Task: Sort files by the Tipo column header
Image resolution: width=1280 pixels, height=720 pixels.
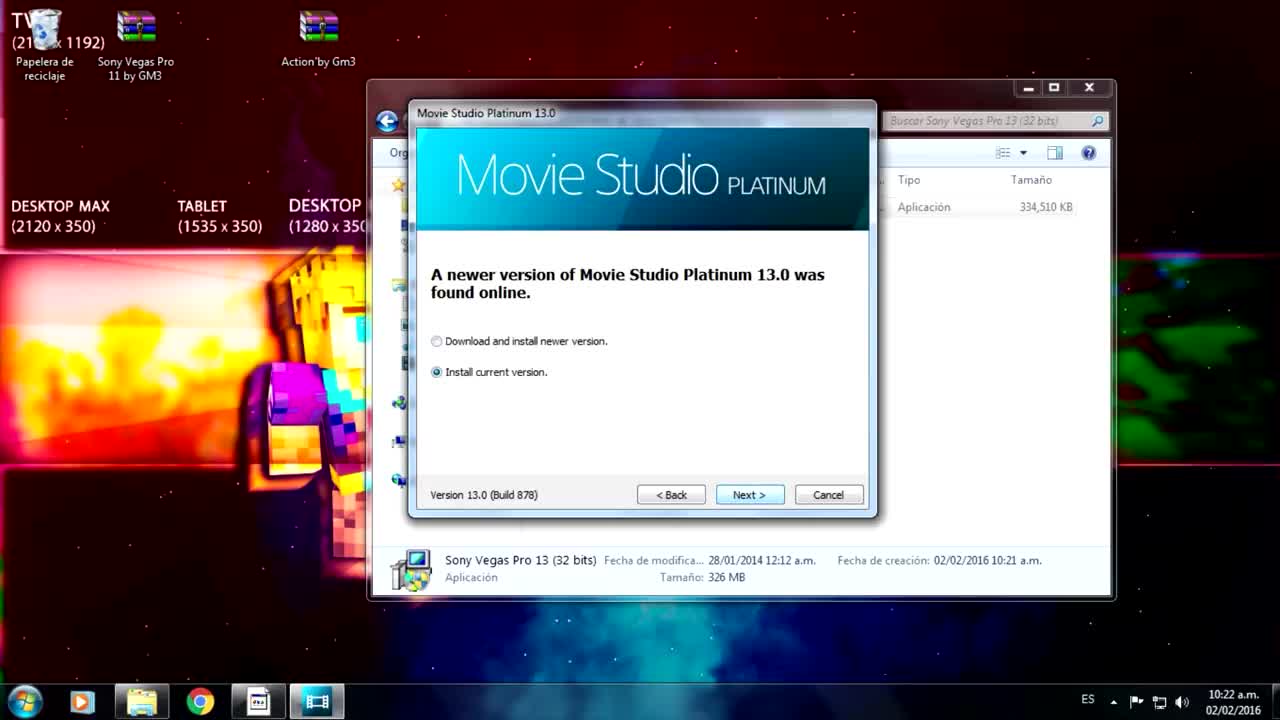Action: 908,180
